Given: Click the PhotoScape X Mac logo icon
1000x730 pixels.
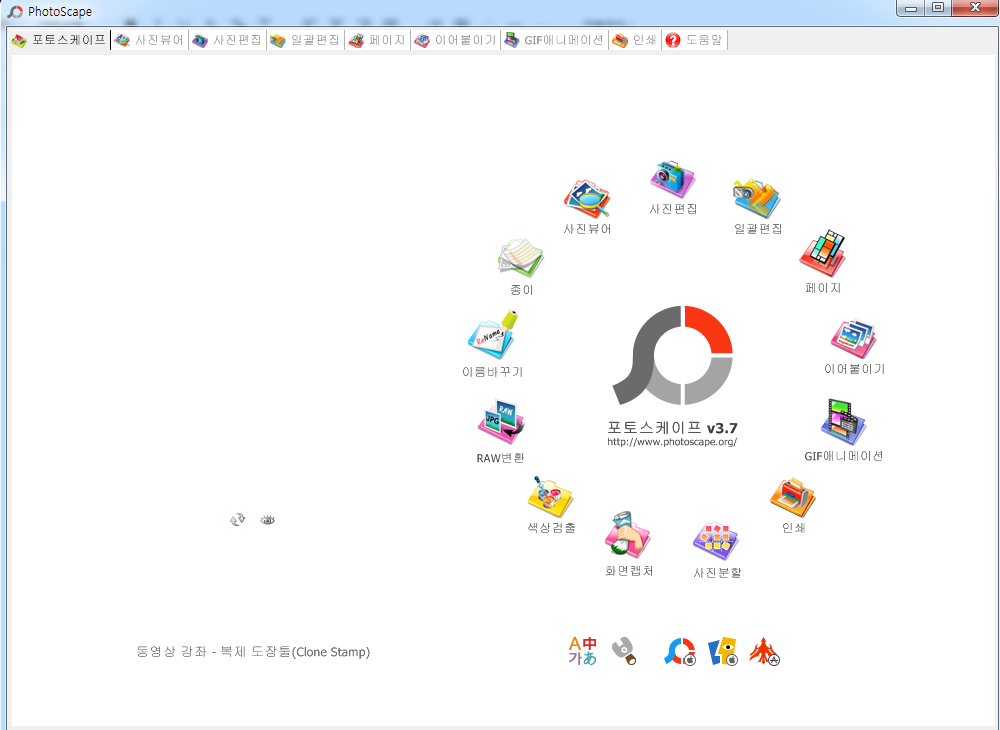Looking at the screenshot, I should pyautogui.click(x=680, y=651).
